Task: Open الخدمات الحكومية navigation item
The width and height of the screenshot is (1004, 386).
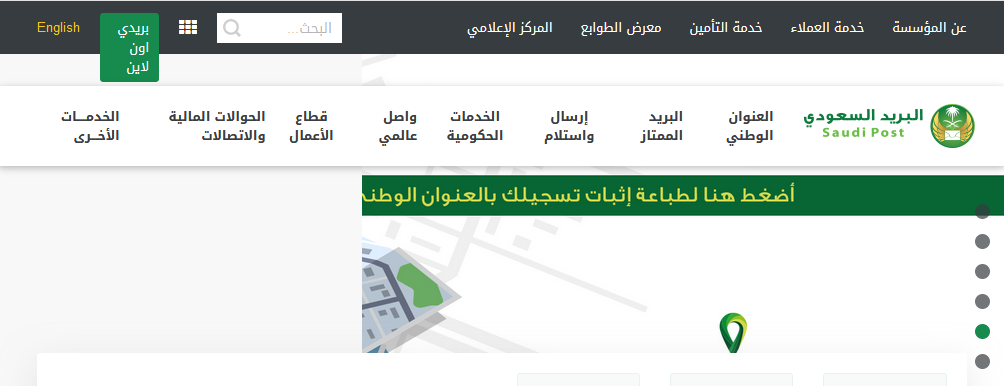Action: pyautogui.click(x=474, y=126)
